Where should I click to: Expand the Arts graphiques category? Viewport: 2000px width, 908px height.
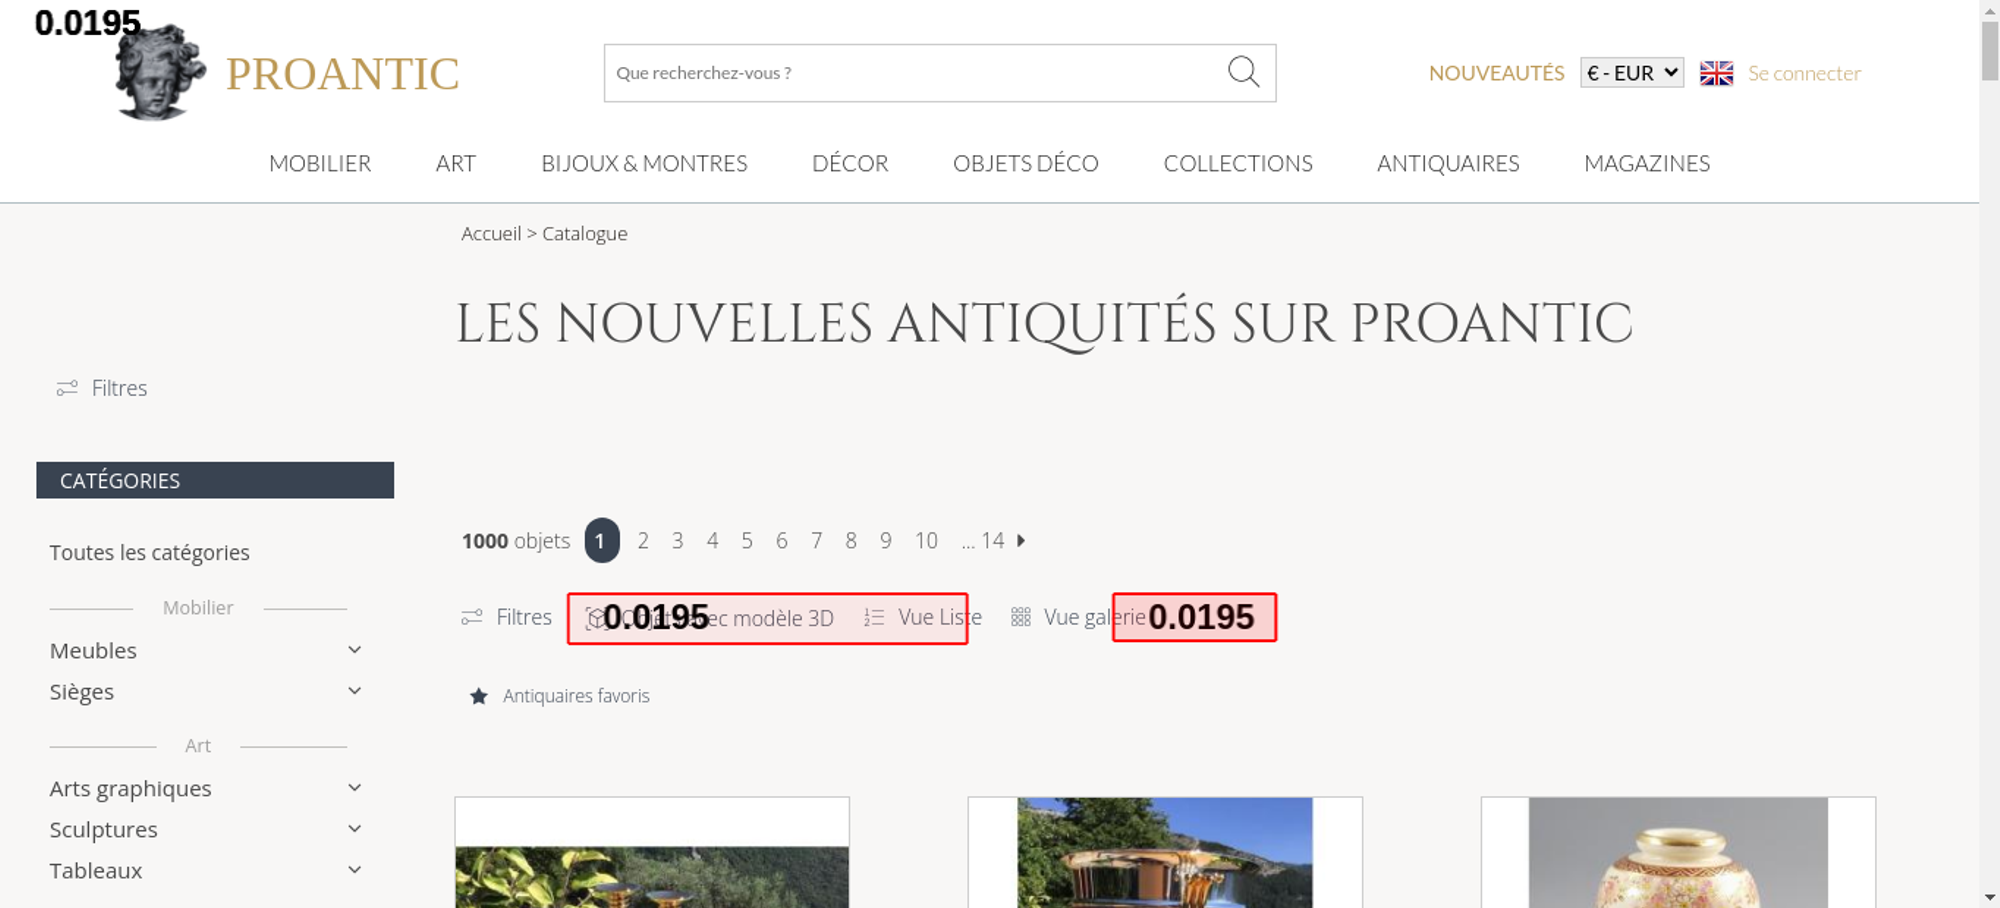pyautogui.click(x=354, y=788)
